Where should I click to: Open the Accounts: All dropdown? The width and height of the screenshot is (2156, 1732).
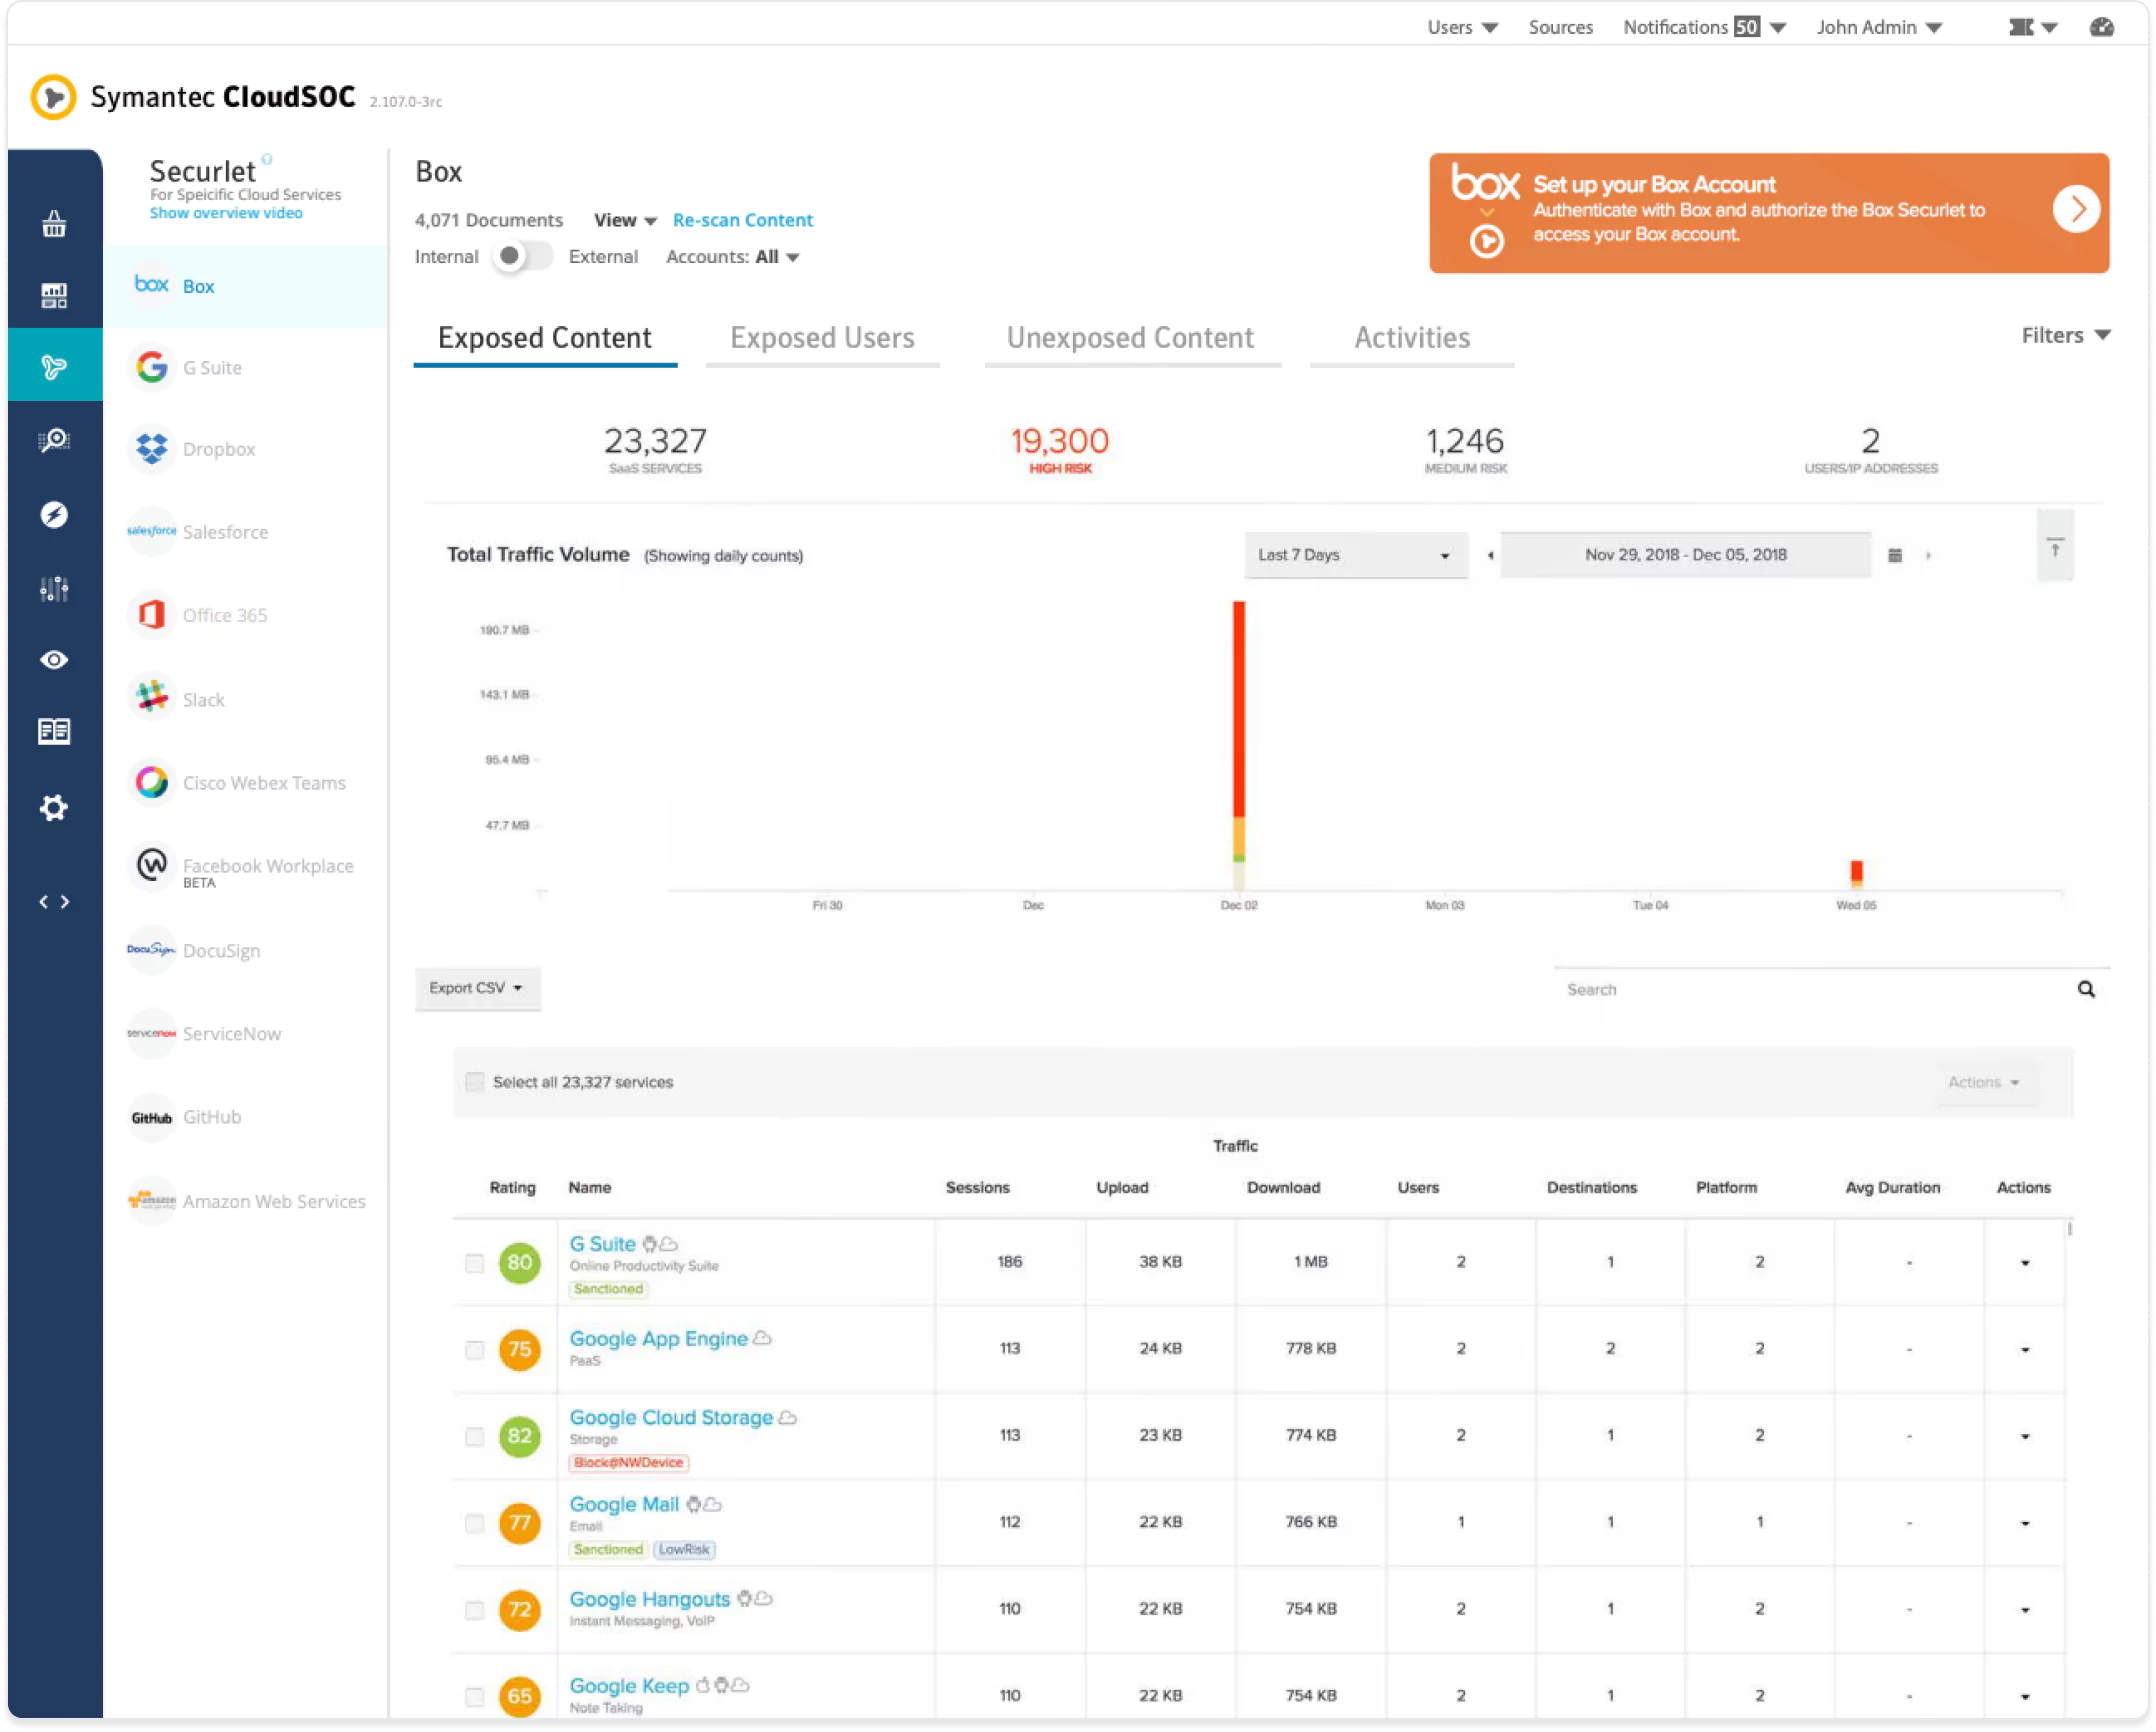coord(732,257)
